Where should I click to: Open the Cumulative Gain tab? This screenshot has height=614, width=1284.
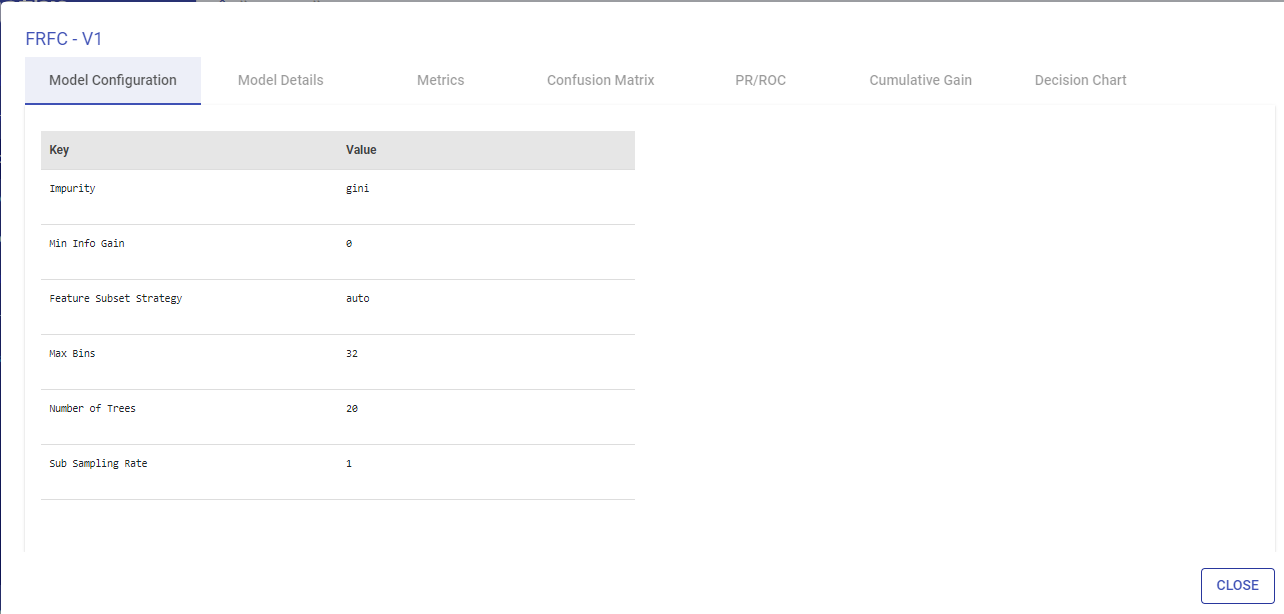[920, 80]
